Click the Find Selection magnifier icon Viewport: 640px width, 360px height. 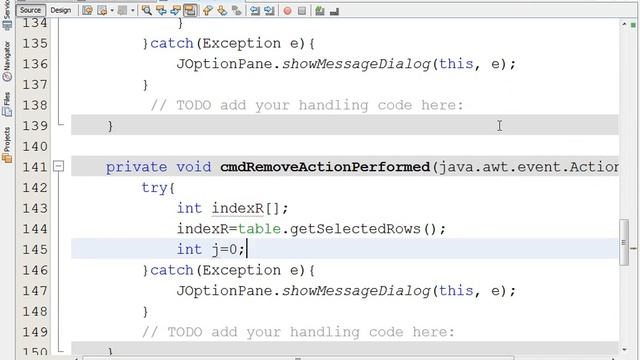(147, 11)
